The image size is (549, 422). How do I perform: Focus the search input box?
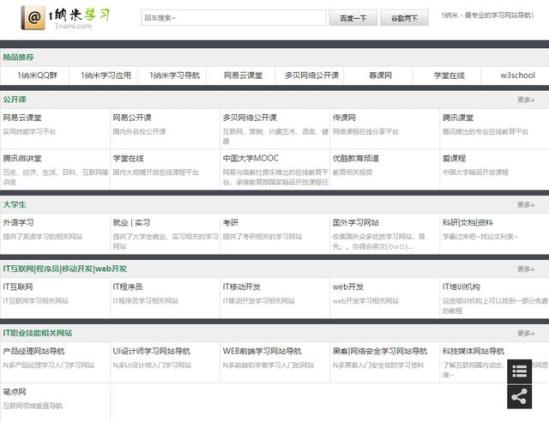234,18
